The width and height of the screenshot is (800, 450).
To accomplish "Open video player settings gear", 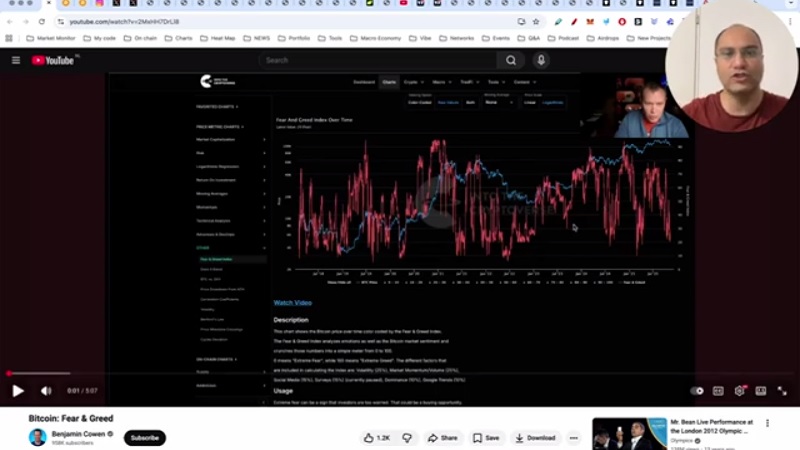I will (x=740, y=391).
